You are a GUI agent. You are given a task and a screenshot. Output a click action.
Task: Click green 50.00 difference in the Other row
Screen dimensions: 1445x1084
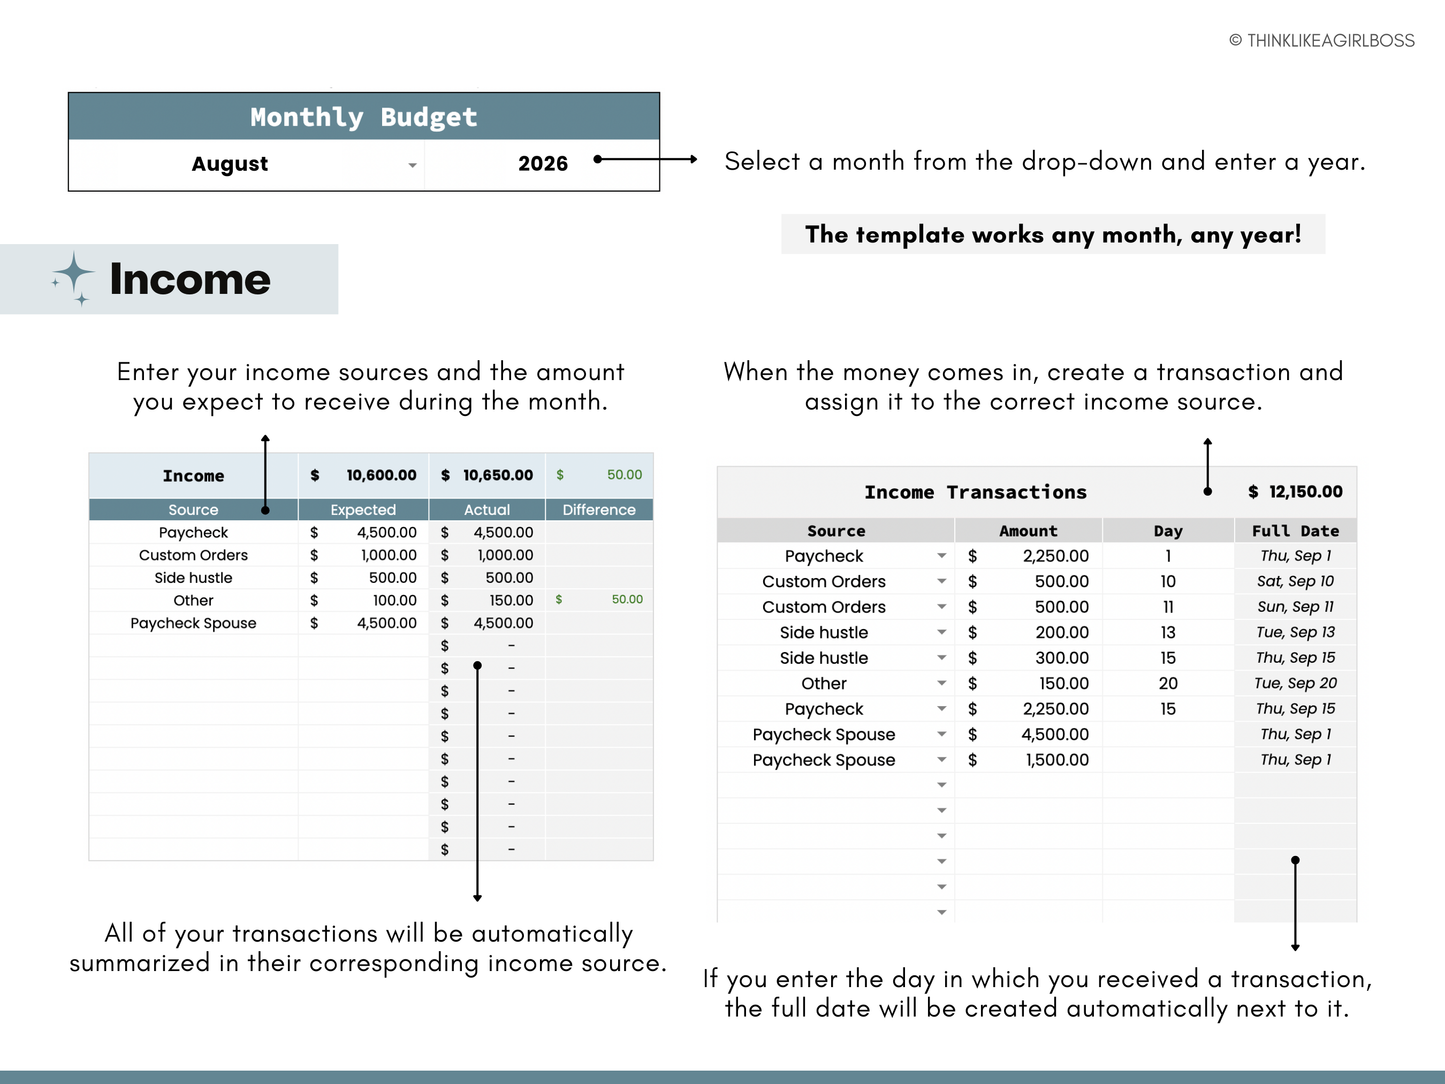click(626, 600)
